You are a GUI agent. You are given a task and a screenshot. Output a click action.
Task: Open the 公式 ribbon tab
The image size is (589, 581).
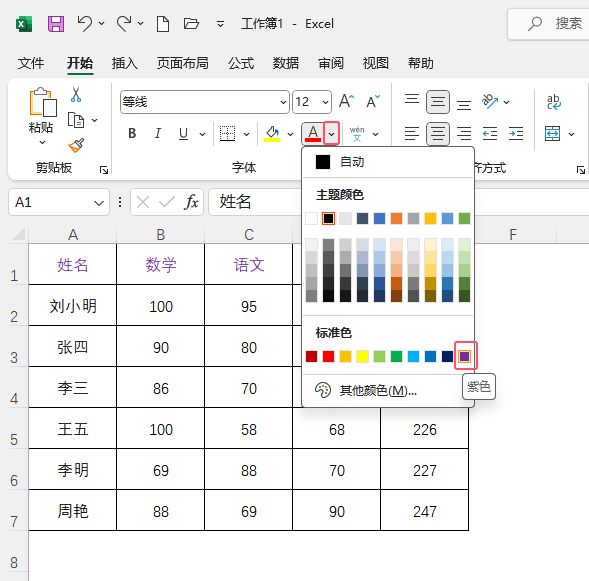pyautogui.click(x=241, y=63)
